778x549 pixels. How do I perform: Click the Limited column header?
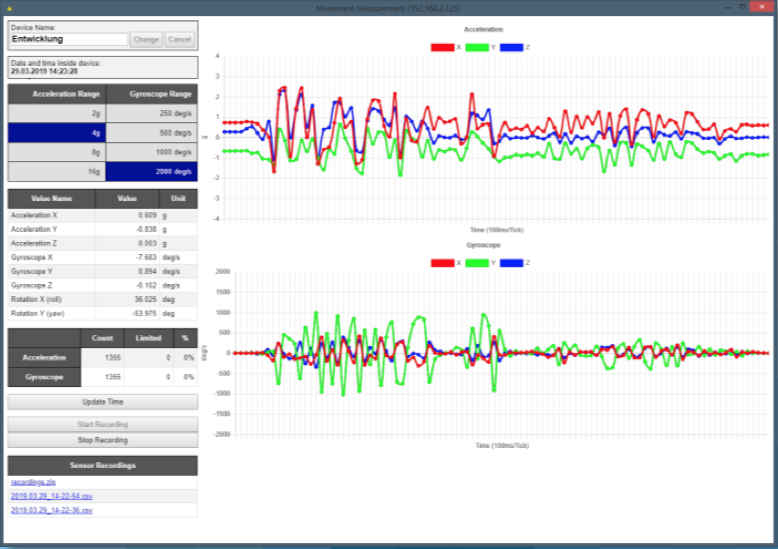click(x=149, y=338)
